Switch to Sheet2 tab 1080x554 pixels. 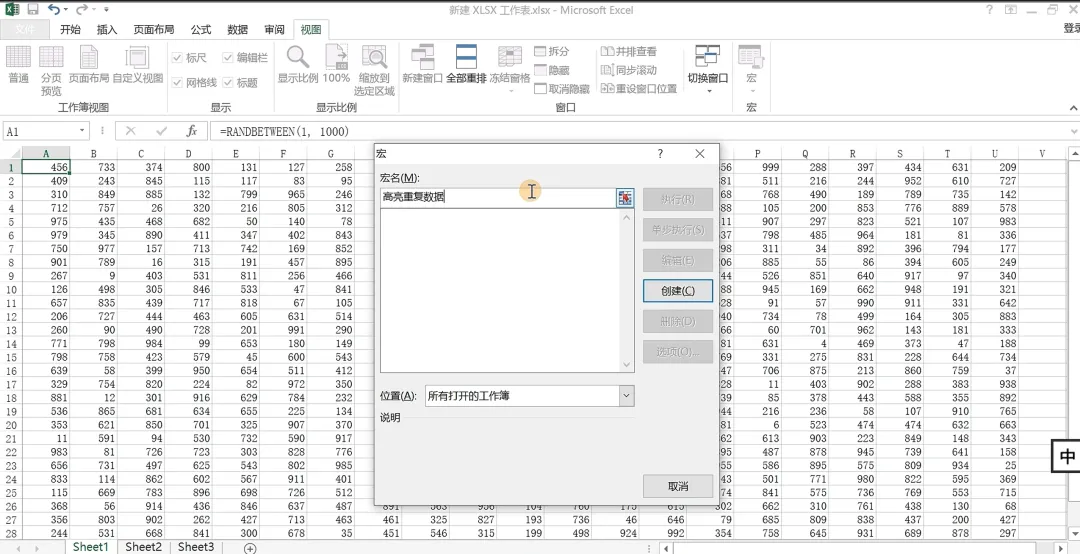[143, 547]
